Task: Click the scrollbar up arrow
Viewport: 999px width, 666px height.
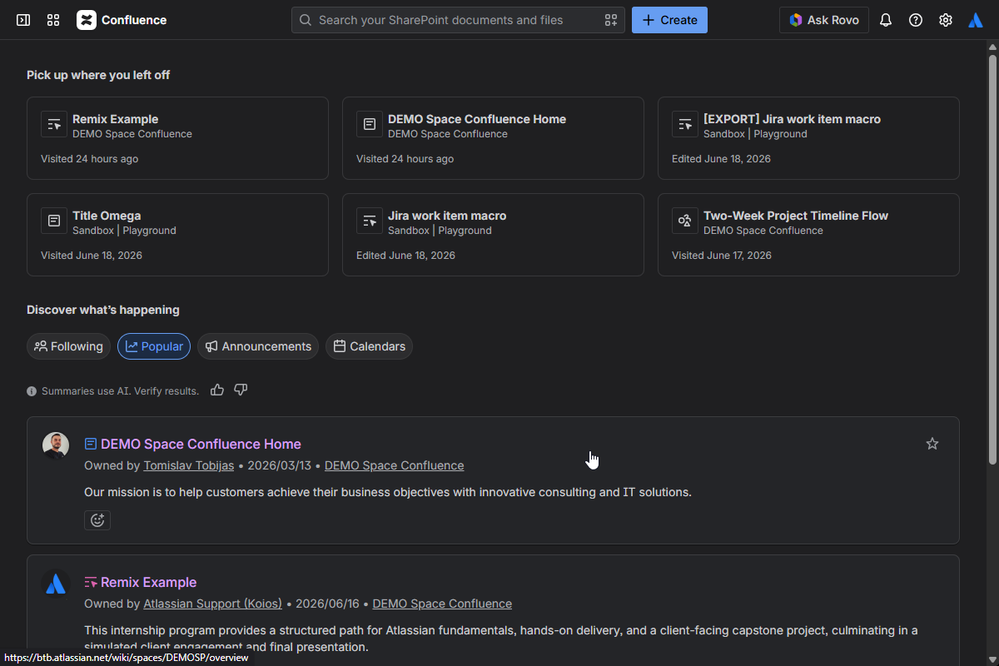Action: click(992, 47)
